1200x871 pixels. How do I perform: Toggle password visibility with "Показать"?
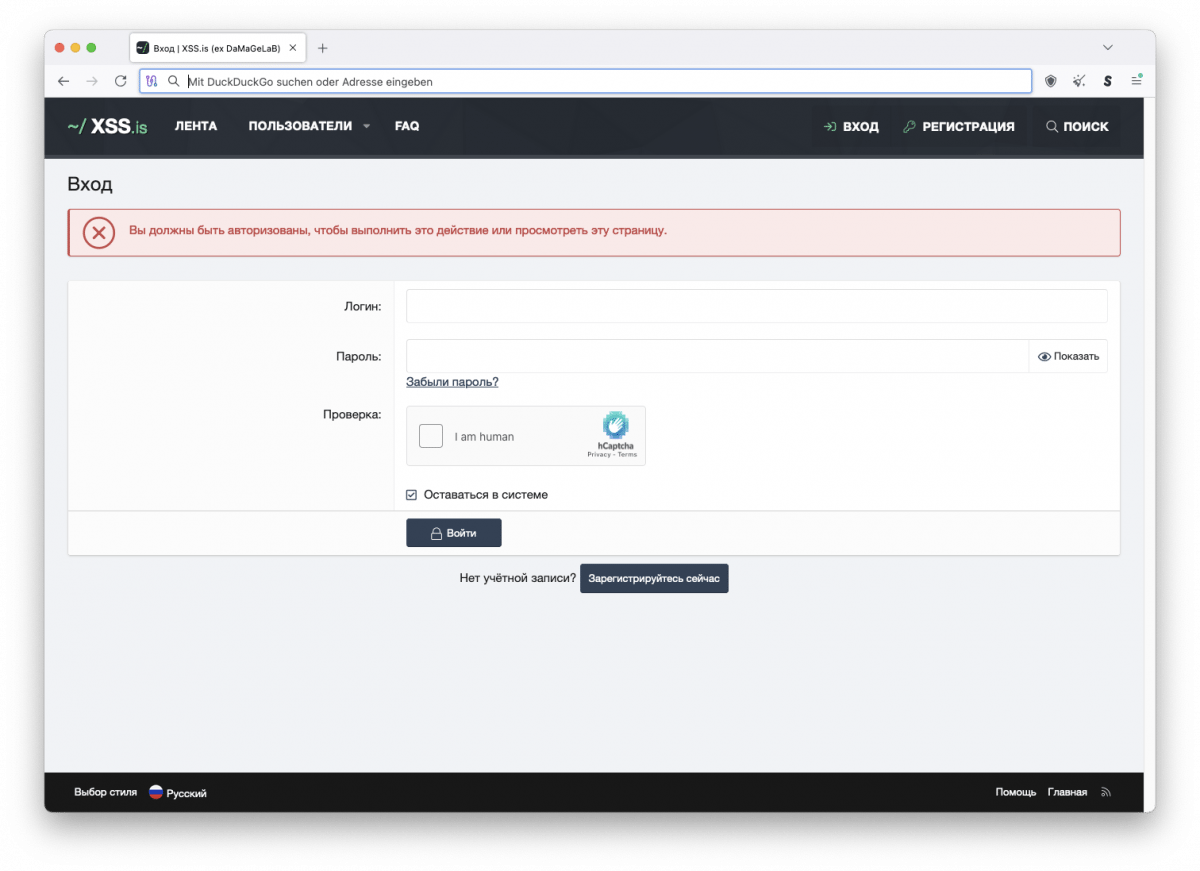pos(1068,356)
